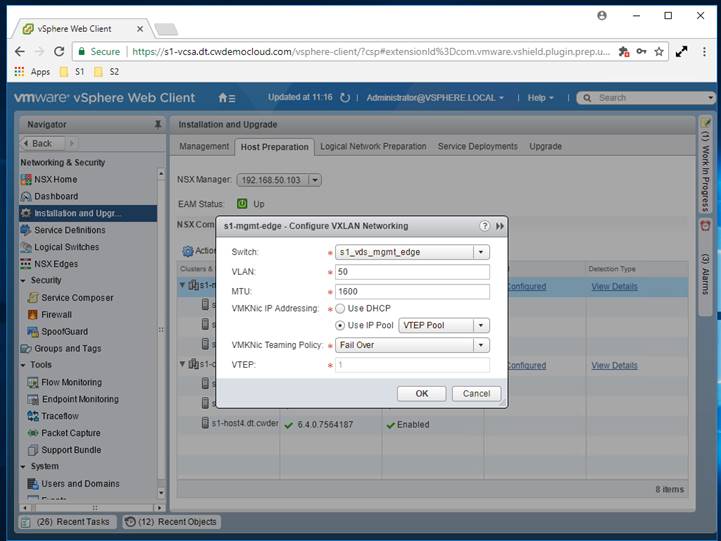Open the Recent Tasks panel
The height and width of the screenshot is (541, 721).
pos(67,522)
